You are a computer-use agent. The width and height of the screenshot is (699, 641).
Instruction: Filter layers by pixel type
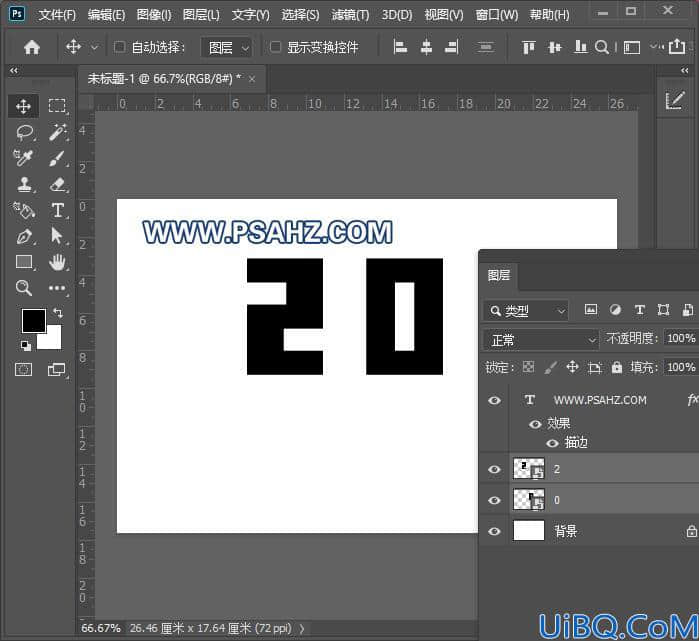click(x=591, y=310)
